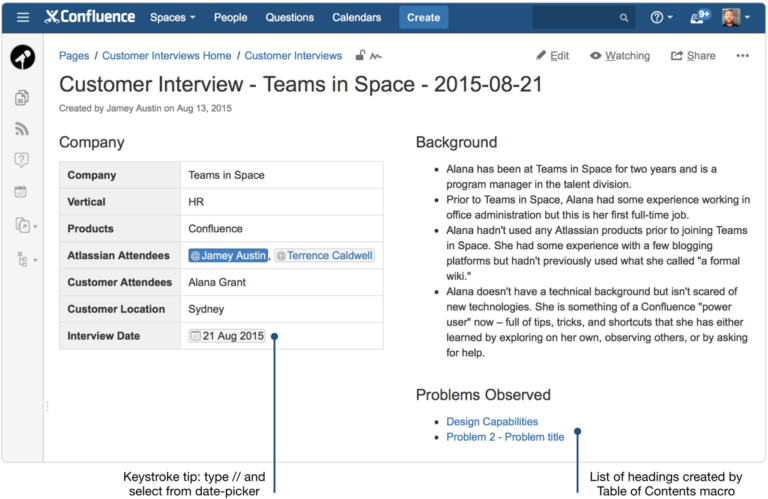The image size is (768, 499).
Task: Click the Atlassian Attendees row header
Action: pyautogui.click(x=120, y=256)
